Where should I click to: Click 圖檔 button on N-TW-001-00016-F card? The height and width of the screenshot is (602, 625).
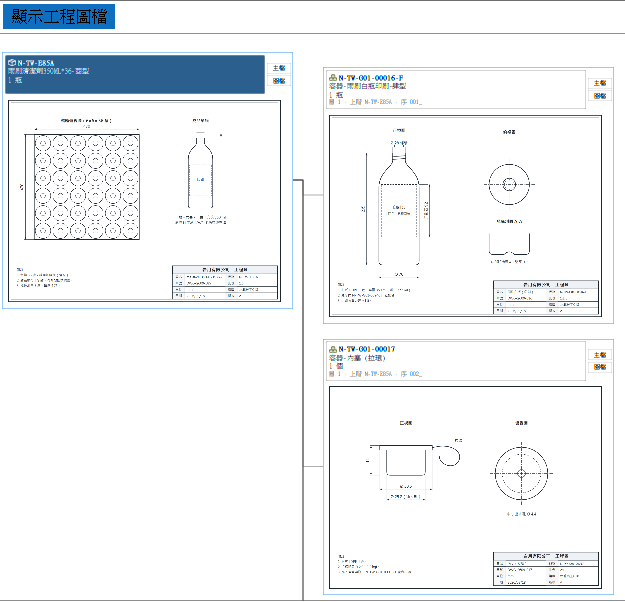600,96
